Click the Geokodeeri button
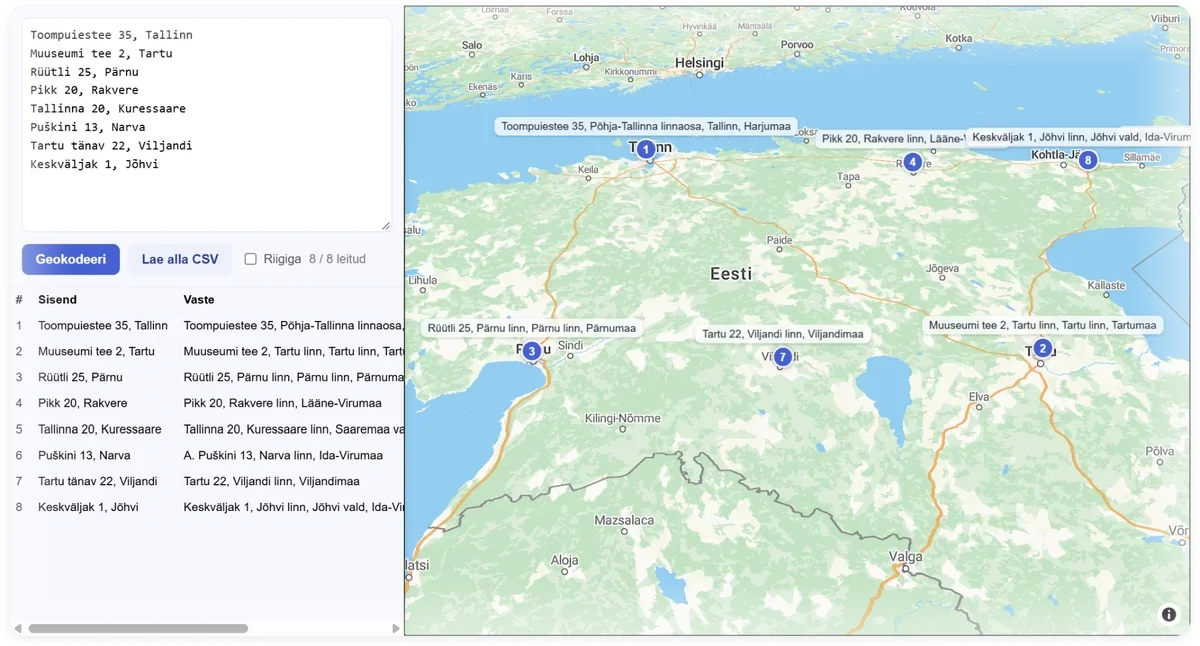Image resolution: width=1200 pixels, height=646 pixels. pyautogui.click(x=71, y=259)
